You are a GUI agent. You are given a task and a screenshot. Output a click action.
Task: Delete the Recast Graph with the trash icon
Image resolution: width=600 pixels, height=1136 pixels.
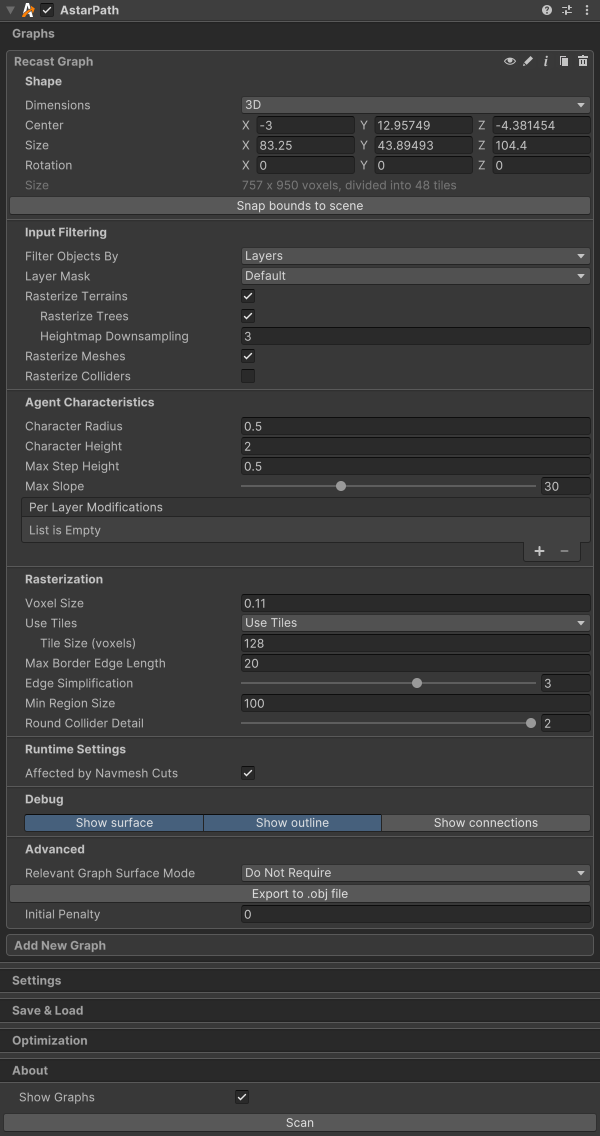pyautogui.click(x=583, y=62)
